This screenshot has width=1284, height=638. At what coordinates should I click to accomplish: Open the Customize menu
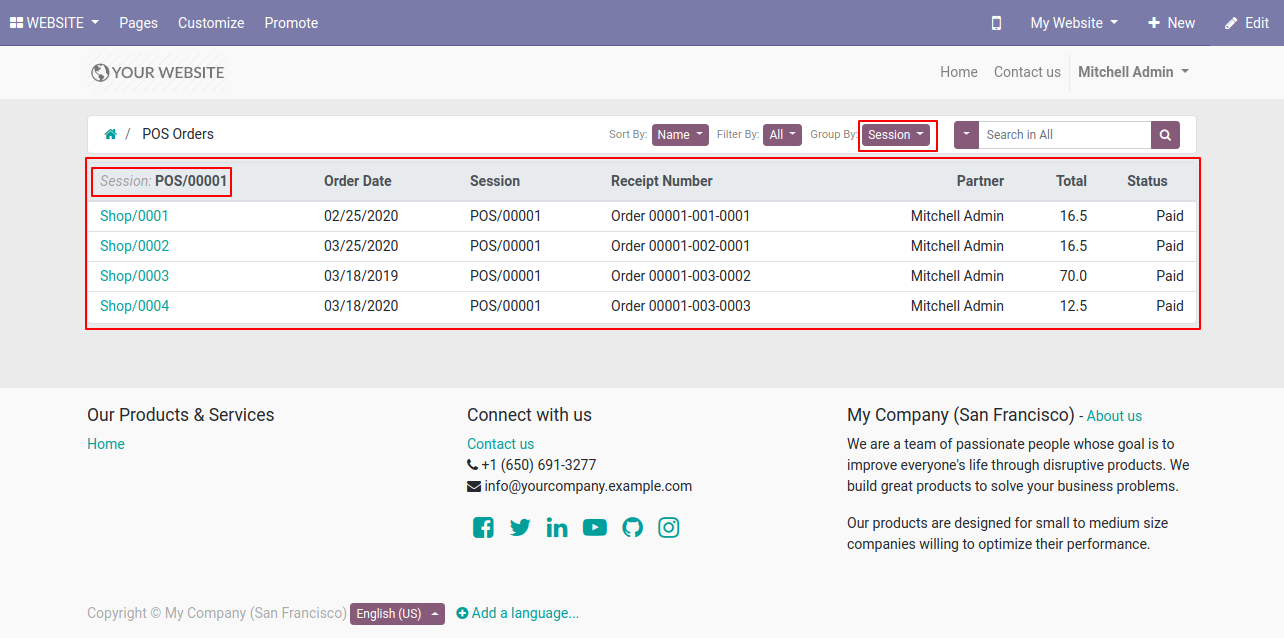211,23
